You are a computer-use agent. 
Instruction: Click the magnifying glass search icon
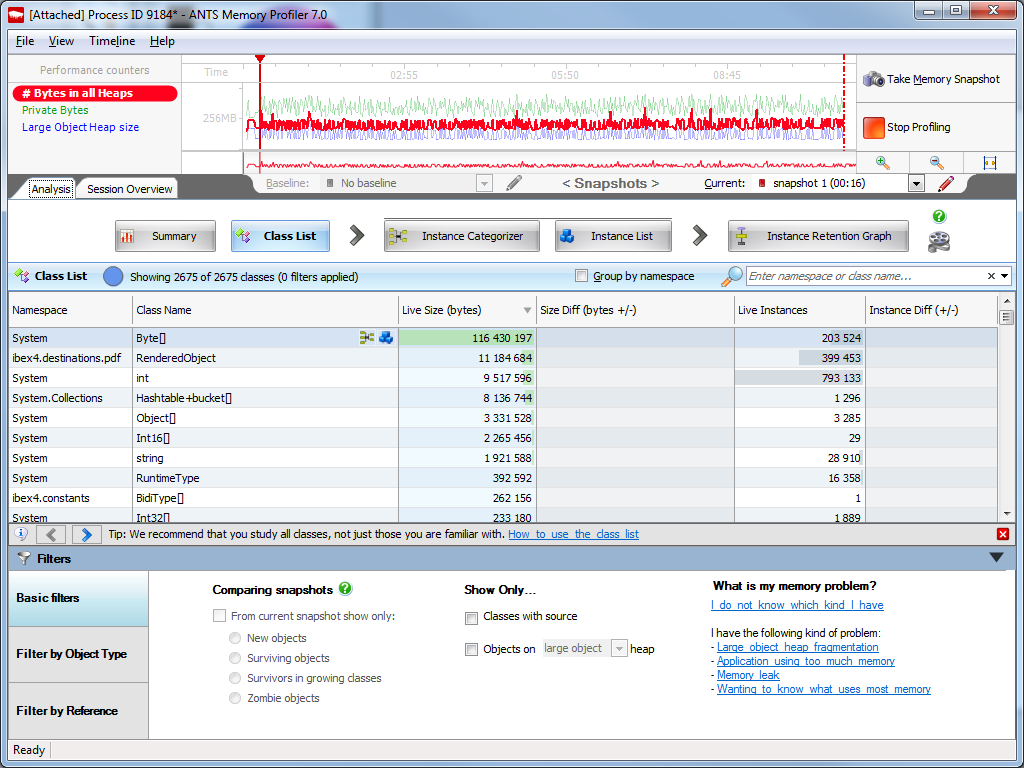coord(731,276)
